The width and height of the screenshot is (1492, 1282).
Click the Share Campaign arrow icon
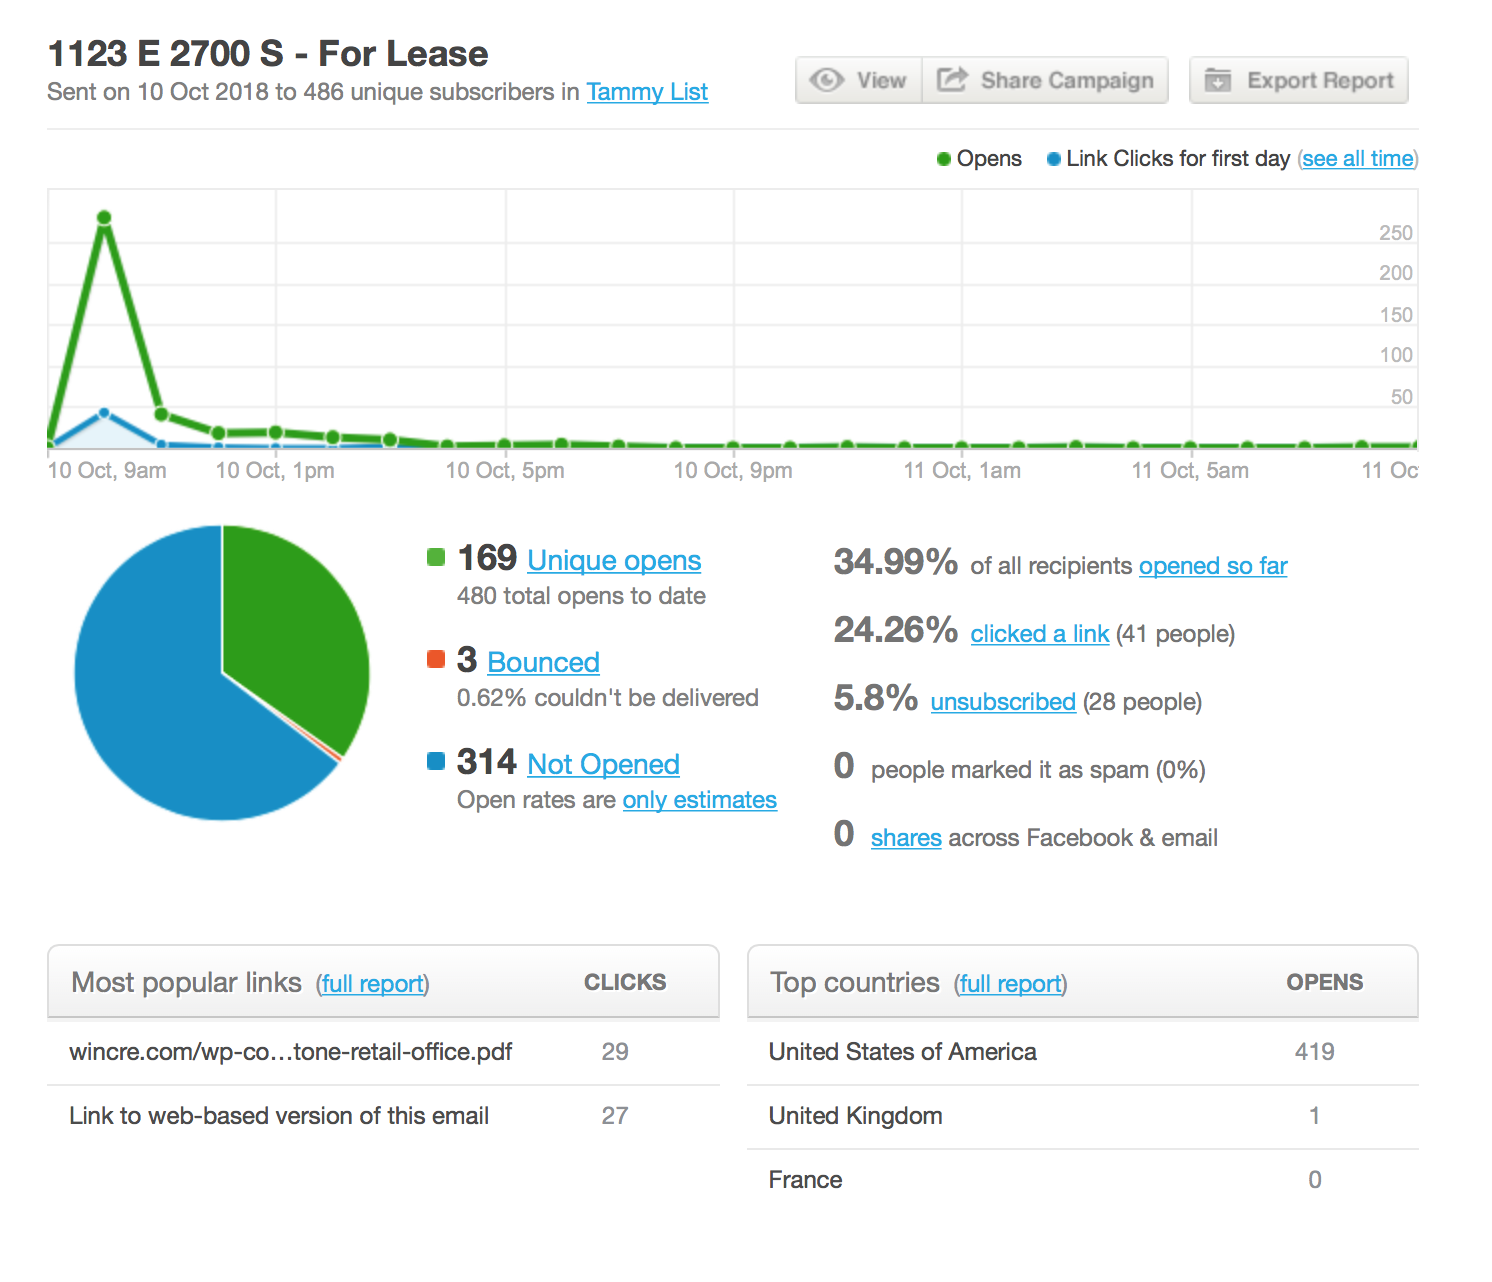(952, 79)
